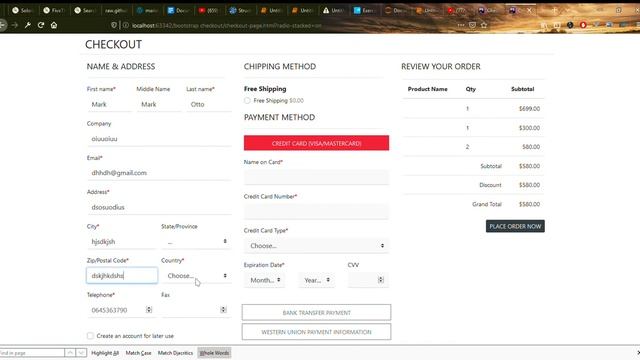Screen dimensions: 640x360
Task: Toggle Match Case in find bar
Action: pyautogui.click(x=138, y=353)
